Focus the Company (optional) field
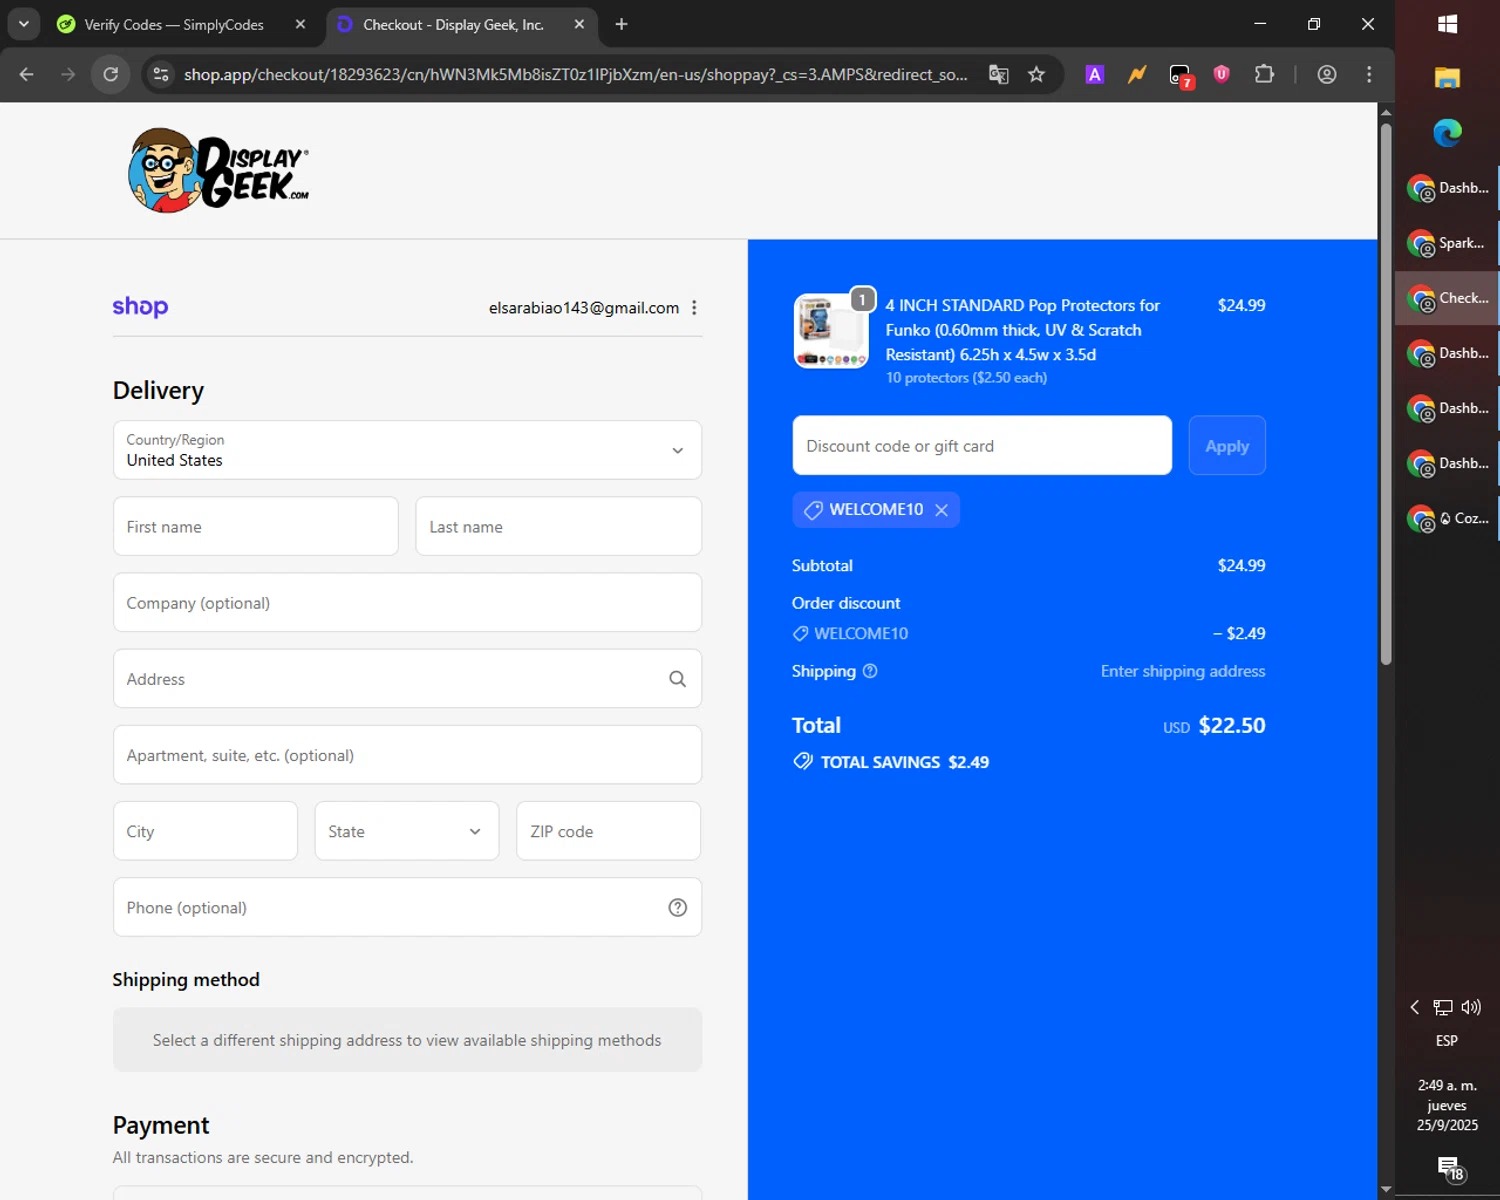 pyautogui.click(x=407, y=602)
